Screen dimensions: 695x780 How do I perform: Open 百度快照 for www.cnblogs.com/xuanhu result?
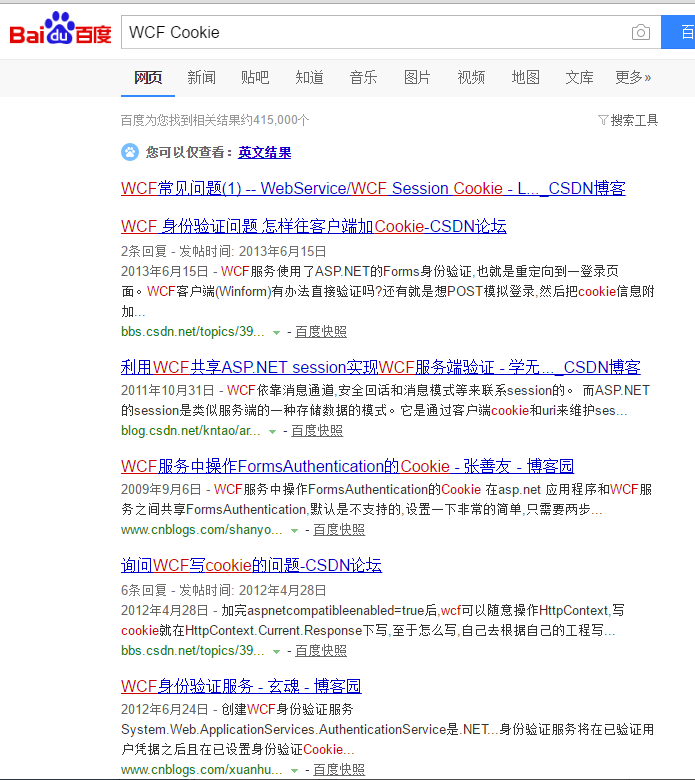point(339,770)
